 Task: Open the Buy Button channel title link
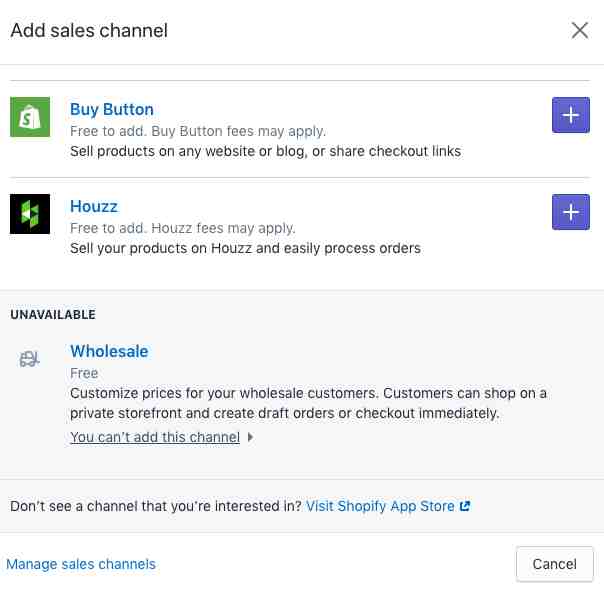click(x=112, y=110)
